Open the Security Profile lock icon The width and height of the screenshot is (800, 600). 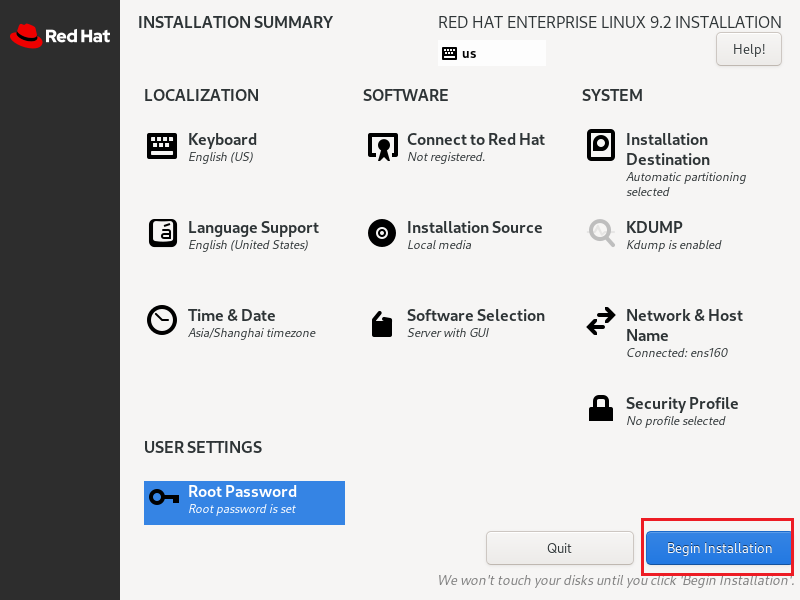601,408
